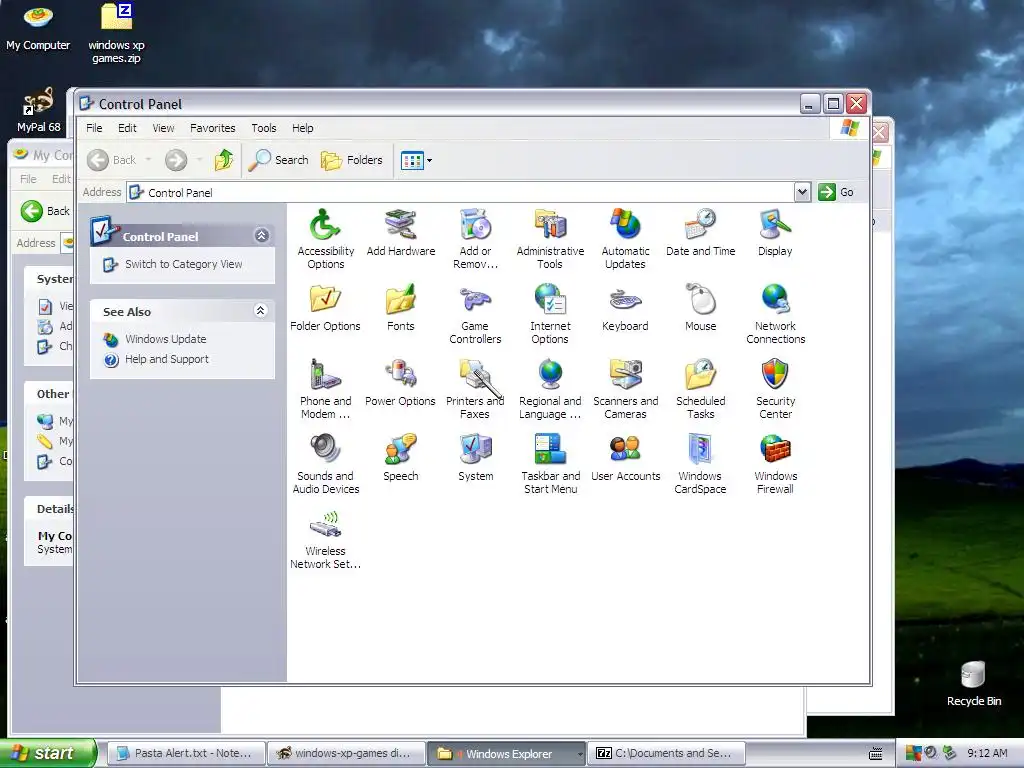Screen dimensions: 1024x768
Task: Select User Accounts icon
Action: (x=625, y=458)
